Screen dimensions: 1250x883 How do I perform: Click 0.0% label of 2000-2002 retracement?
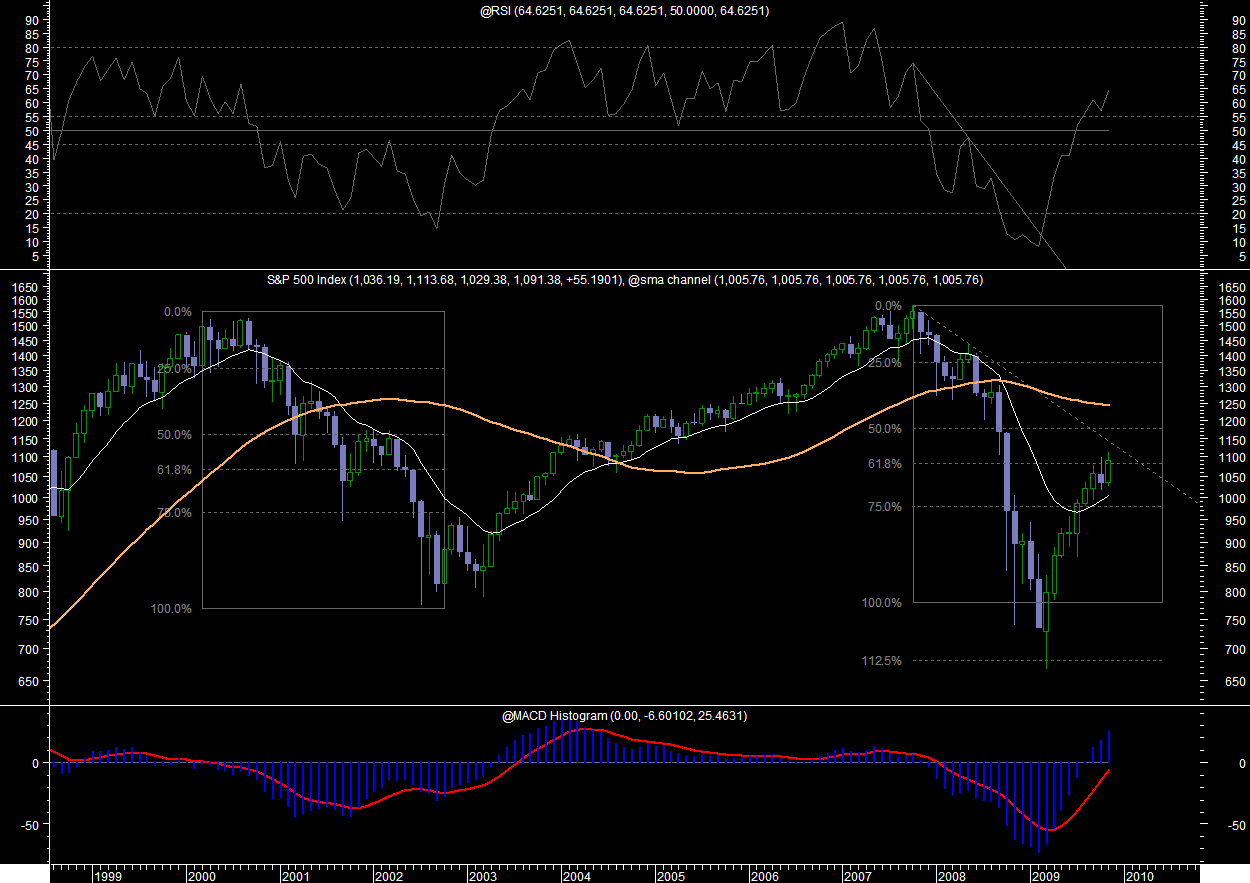point(177,312)
